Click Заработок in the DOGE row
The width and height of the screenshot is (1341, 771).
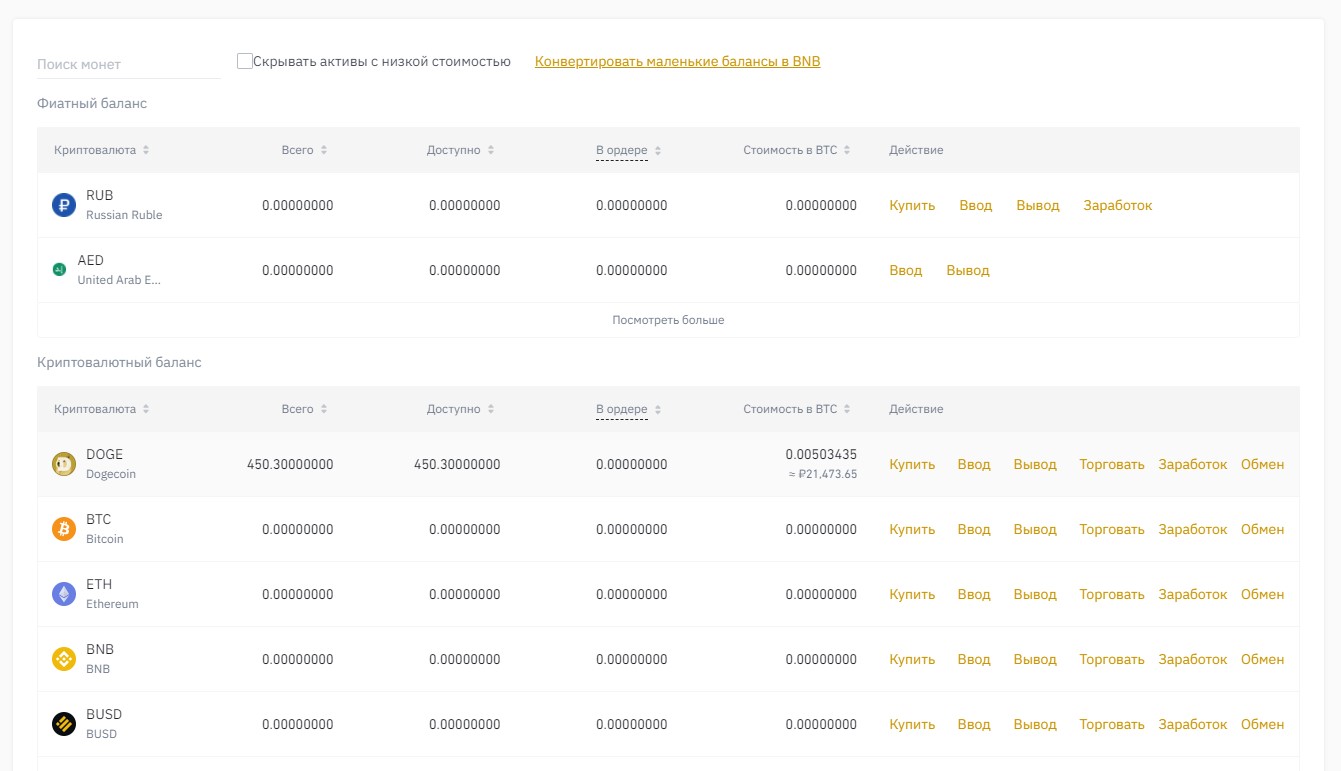1193,464
